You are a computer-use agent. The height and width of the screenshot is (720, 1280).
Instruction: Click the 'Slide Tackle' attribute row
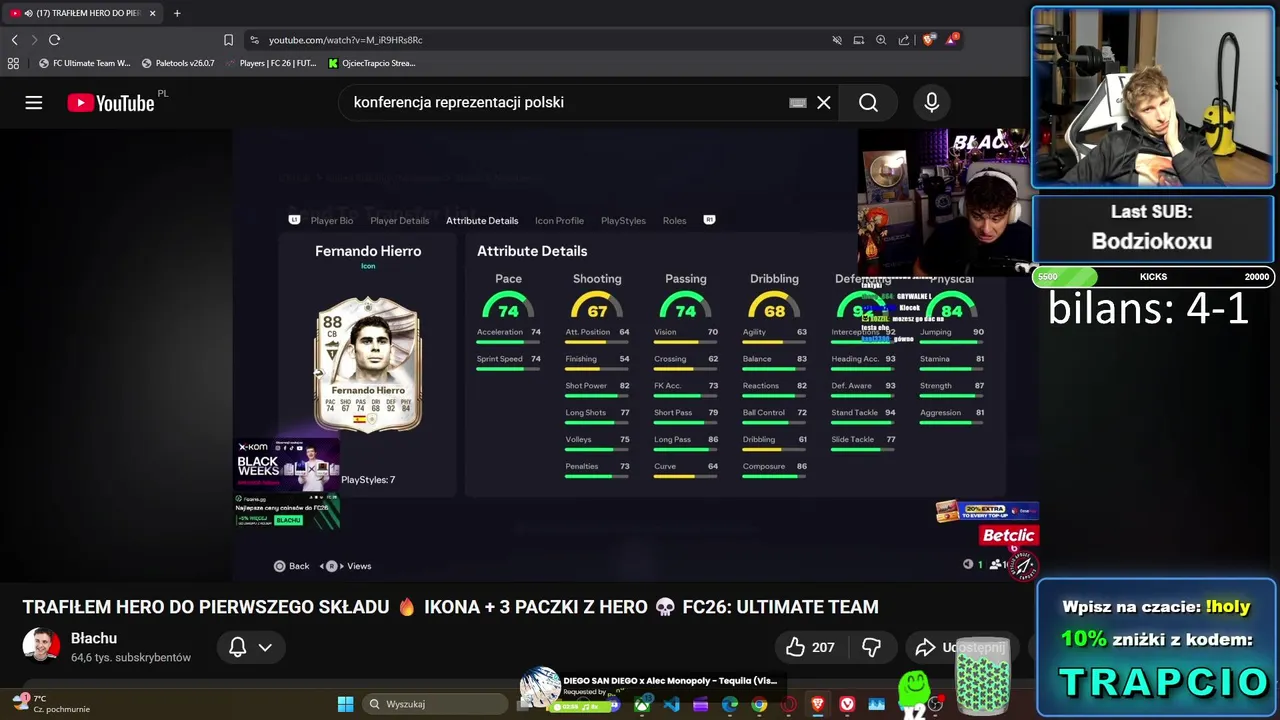(864, 442)
